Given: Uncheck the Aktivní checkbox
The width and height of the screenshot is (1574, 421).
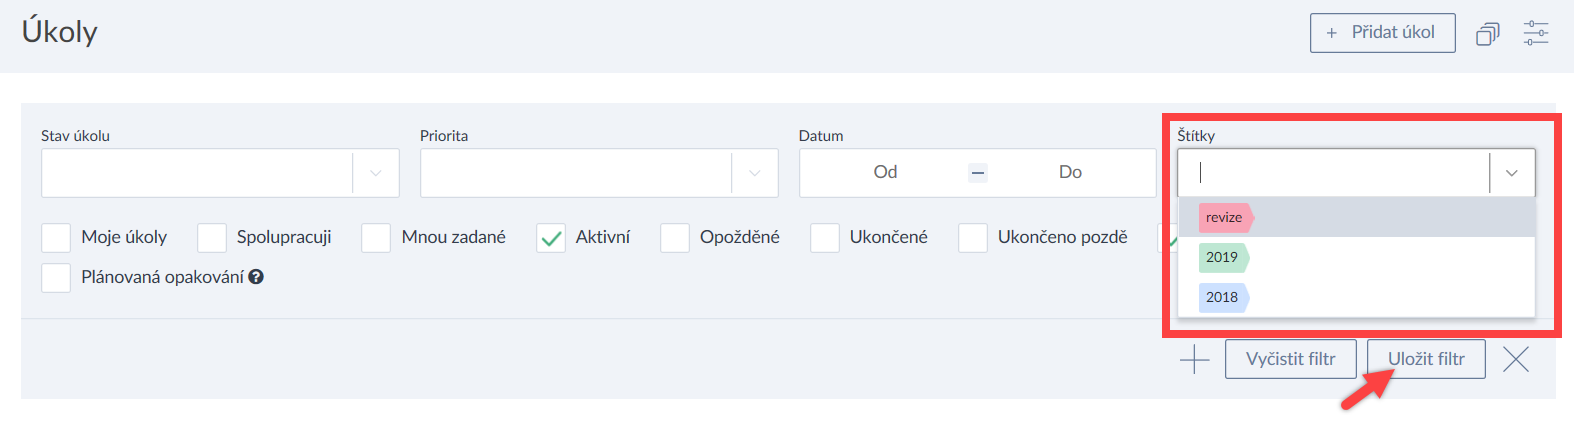Looking at the screenshot, I should pyautogui.click(x=551, y=238).
